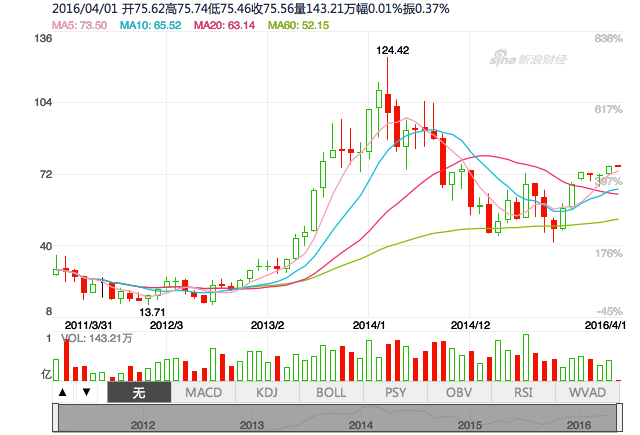The width and height of the screenshot is (640, 435).
Task: Click the 2013/2 date axis label
Action: pyautogui.click(x=267, y=325)
